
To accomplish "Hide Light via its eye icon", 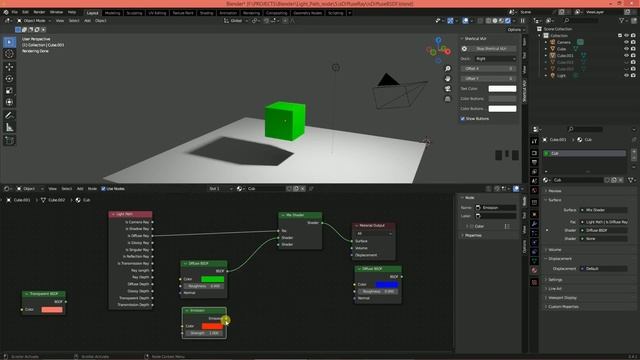I will [626, 76].
